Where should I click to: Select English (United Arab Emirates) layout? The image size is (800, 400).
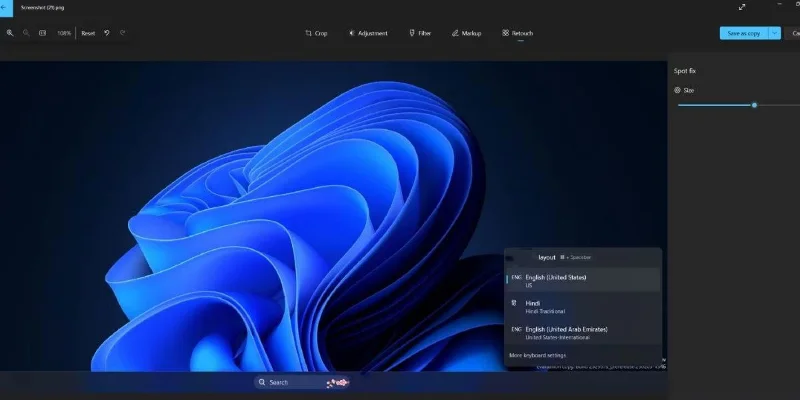(x=583, y=333)
